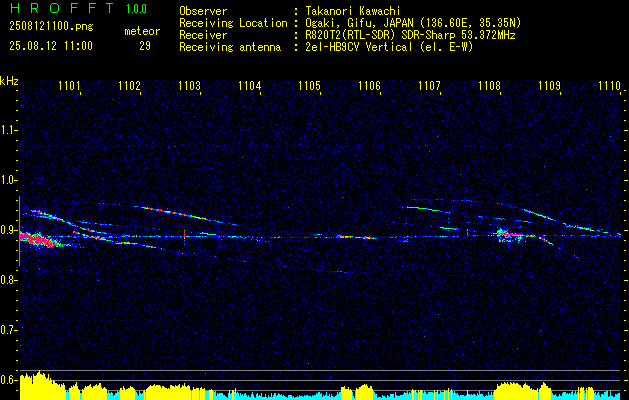Click the Receiving Location label

click(233, 23)
